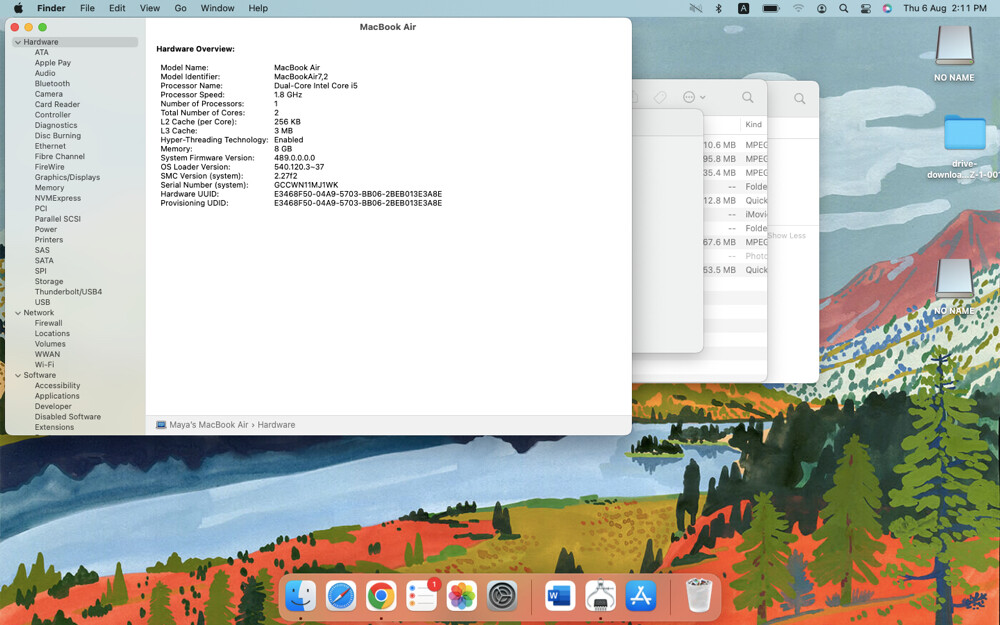Click the 67.6 MB file row in Finder
The height and width of the screenshot is (625, 1000).
click(735, 242)
